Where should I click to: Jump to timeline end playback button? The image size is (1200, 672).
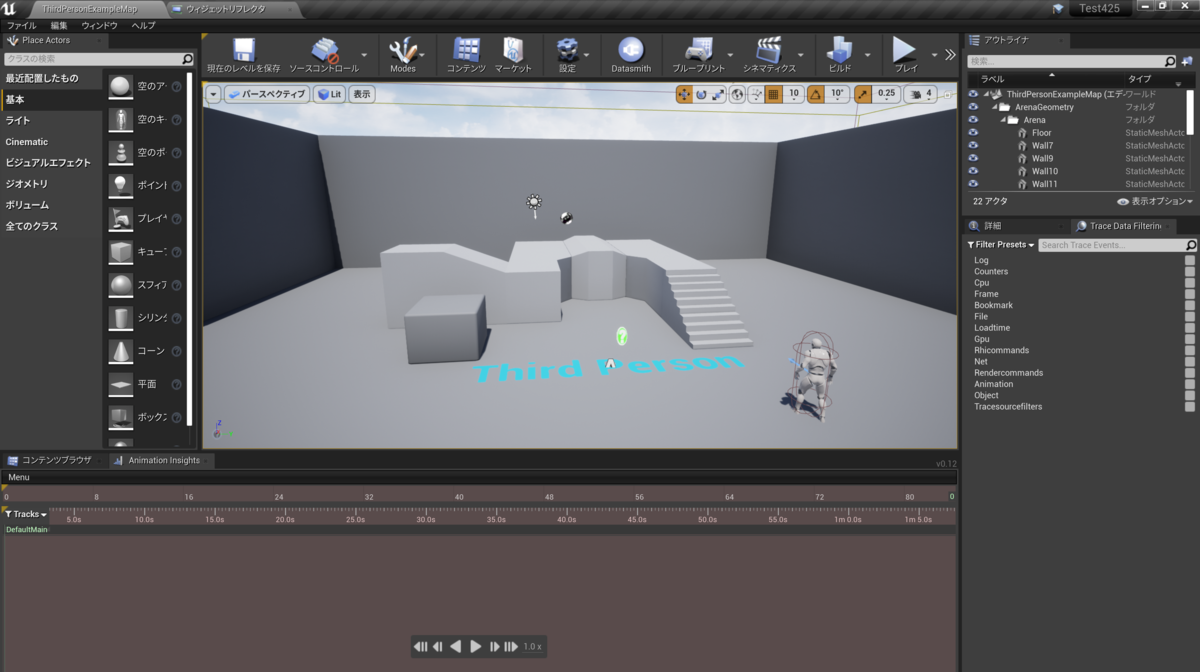tap(511, 647)
